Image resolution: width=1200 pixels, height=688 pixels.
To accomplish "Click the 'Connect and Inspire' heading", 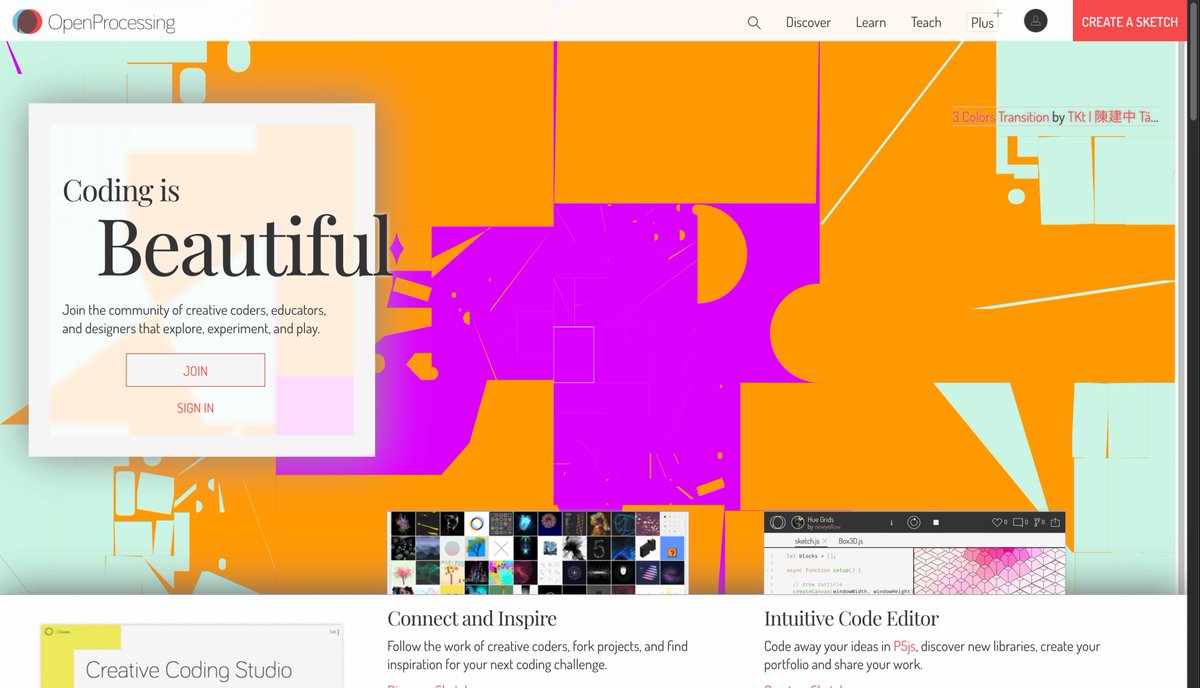I will [472, 618].
